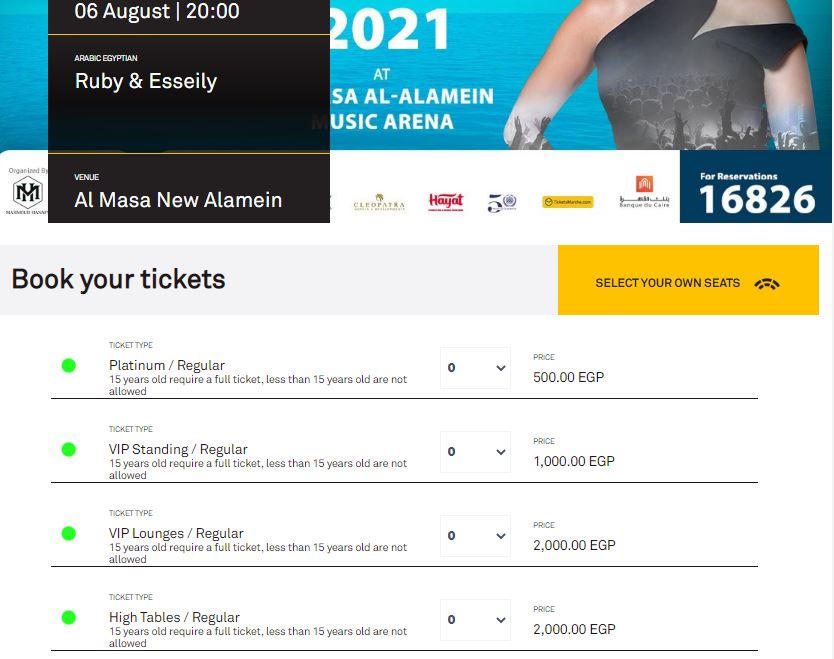Image resolution: width=834 pixels, height=659 pixels.
Task: Click the yellow TicketsMarche.com logo
Action: [x=568, y=202]
